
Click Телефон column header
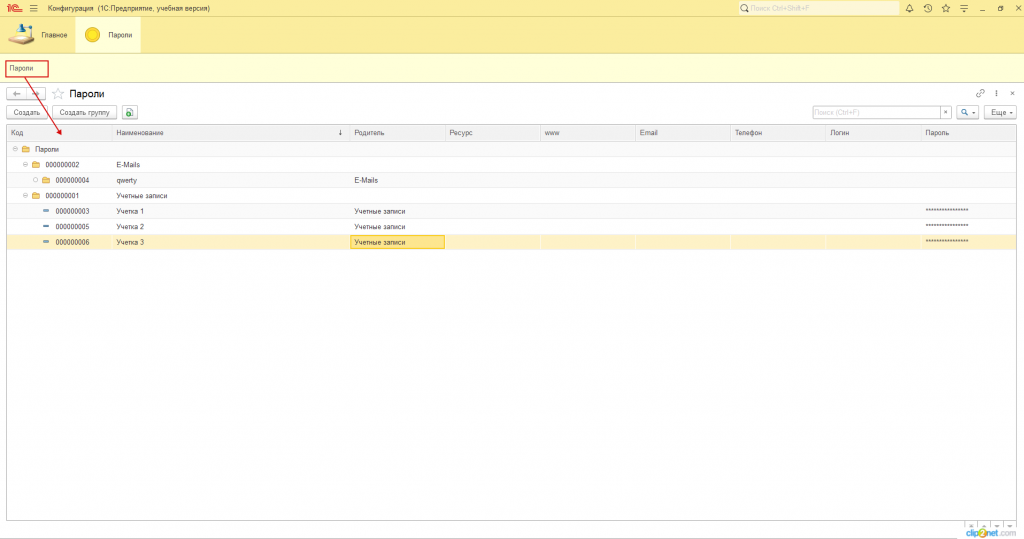[x=778, y=133]
